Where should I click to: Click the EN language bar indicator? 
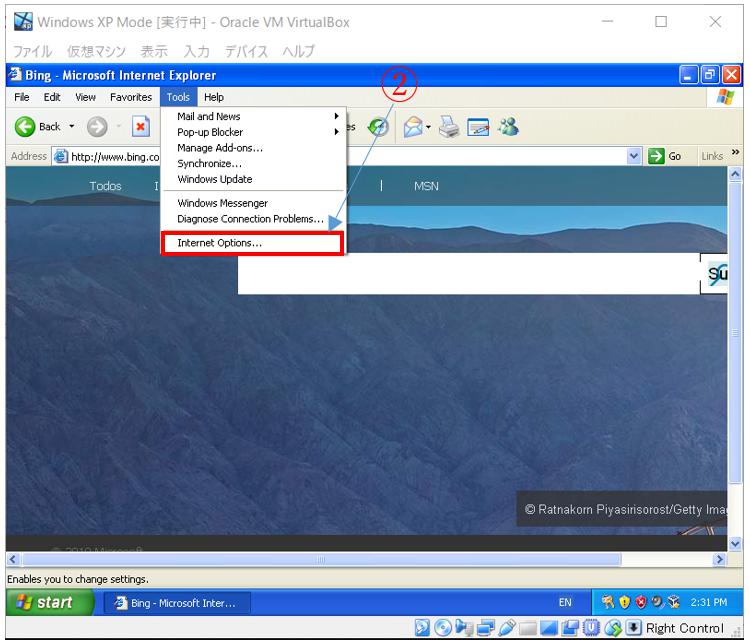(x=565, y=602)
